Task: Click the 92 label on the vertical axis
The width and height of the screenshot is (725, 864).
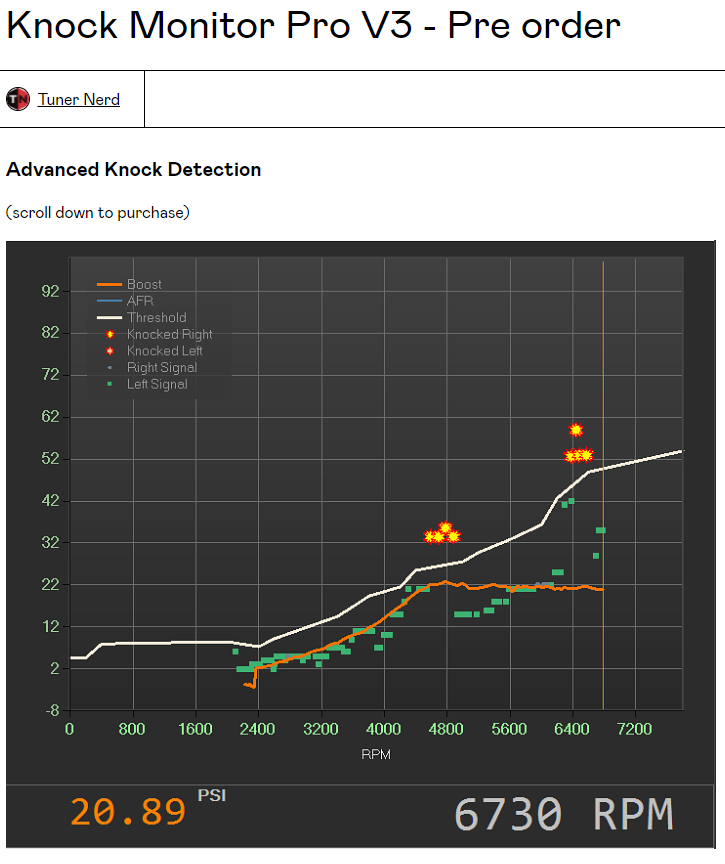Action: click(49, 291)
